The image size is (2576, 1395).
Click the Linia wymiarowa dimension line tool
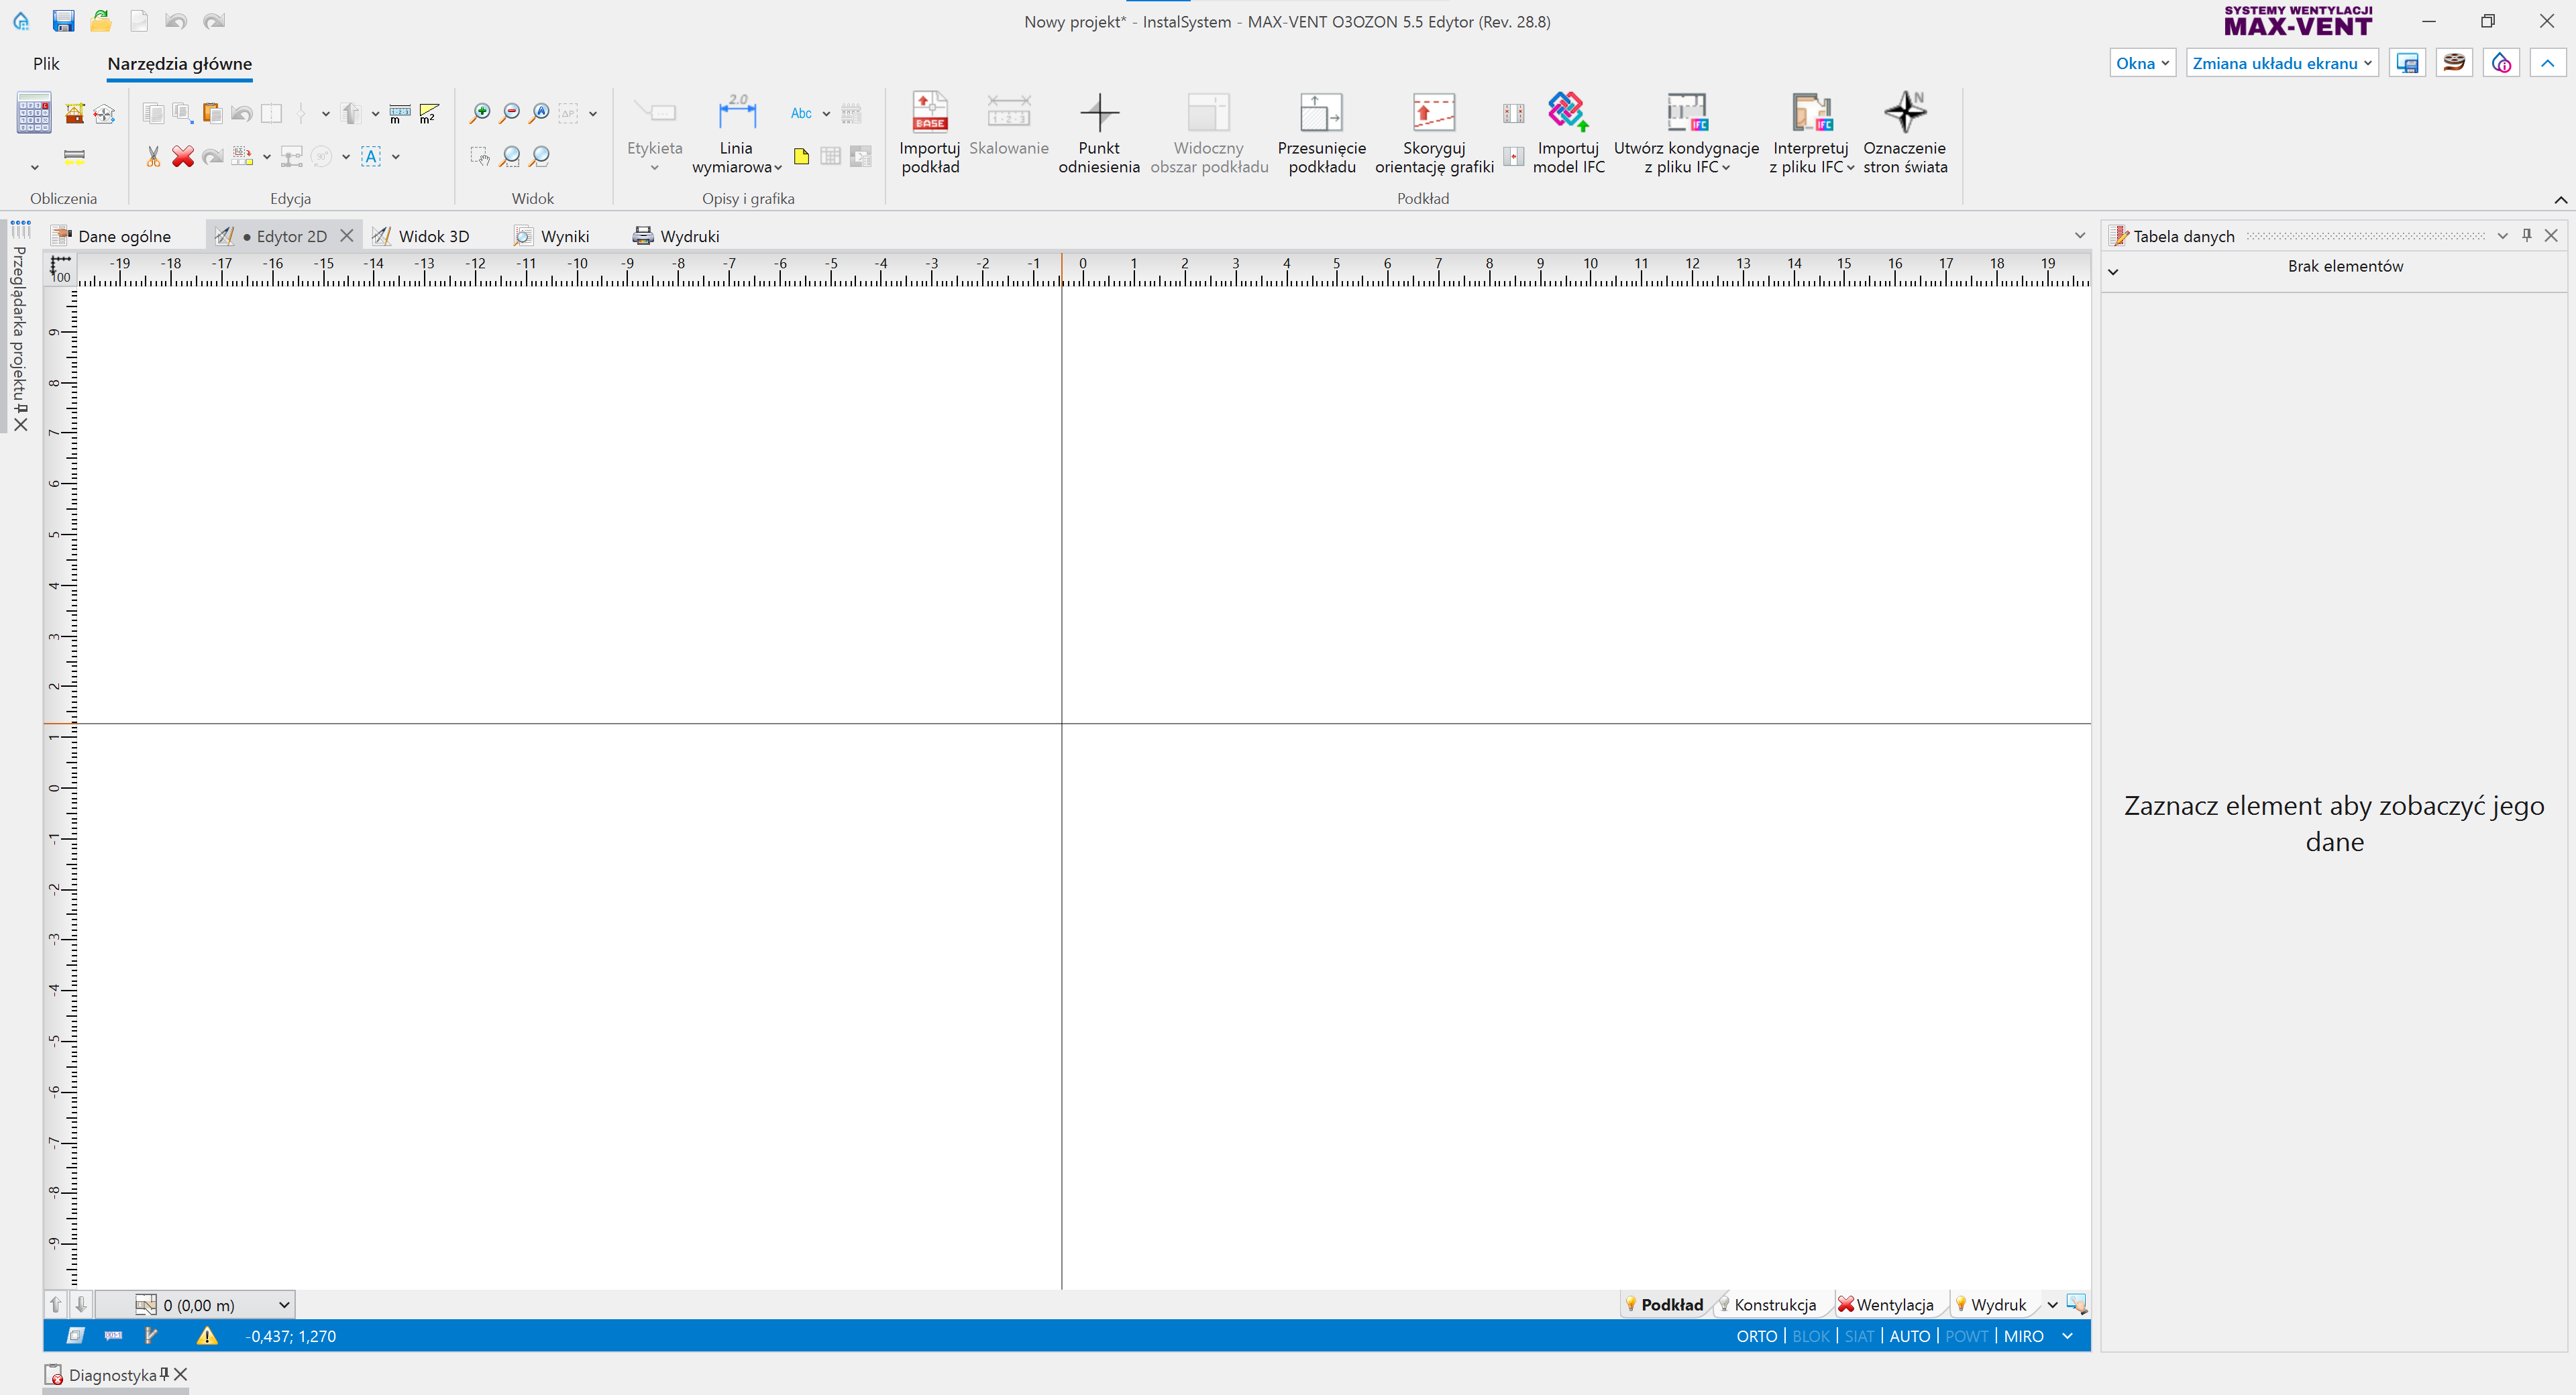[737, 133]
